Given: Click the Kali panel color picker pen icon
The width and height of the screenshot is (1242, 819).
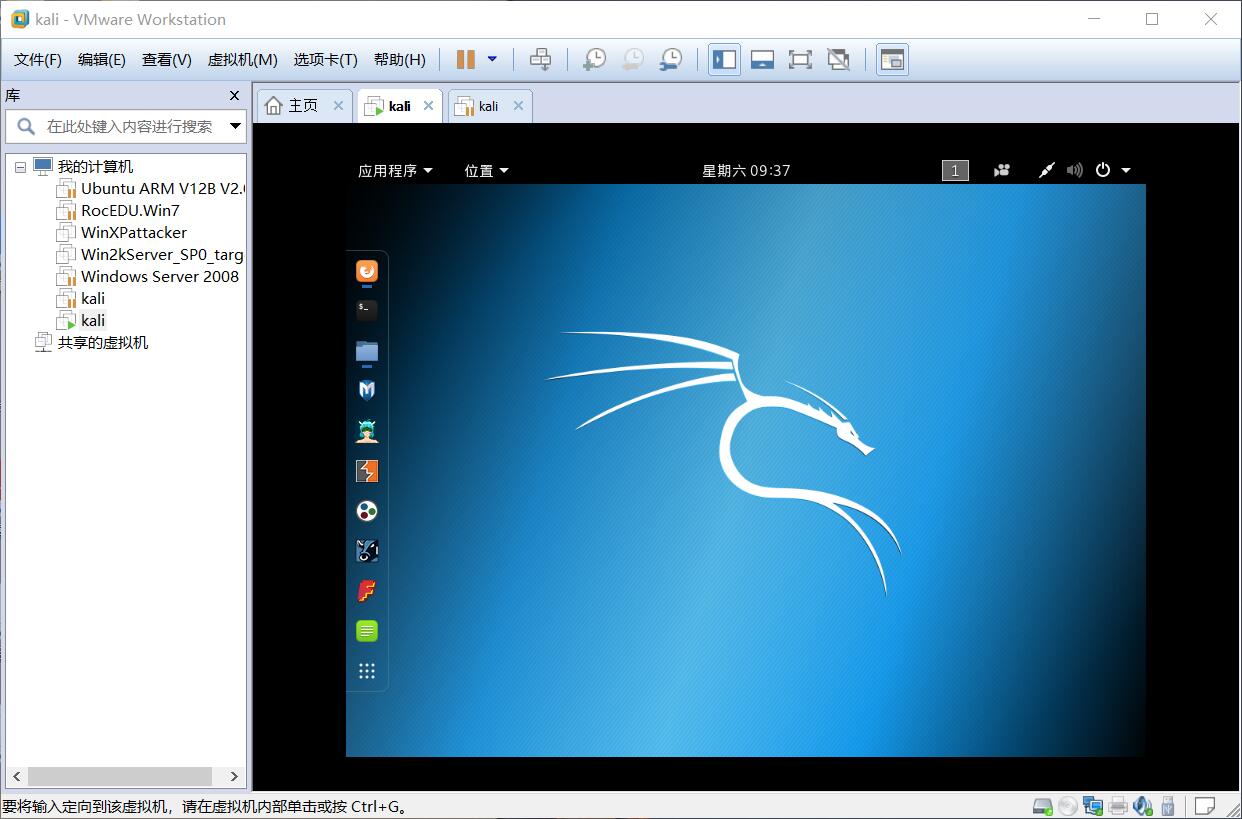Looking at the screenshot, I should [1046, 170].
